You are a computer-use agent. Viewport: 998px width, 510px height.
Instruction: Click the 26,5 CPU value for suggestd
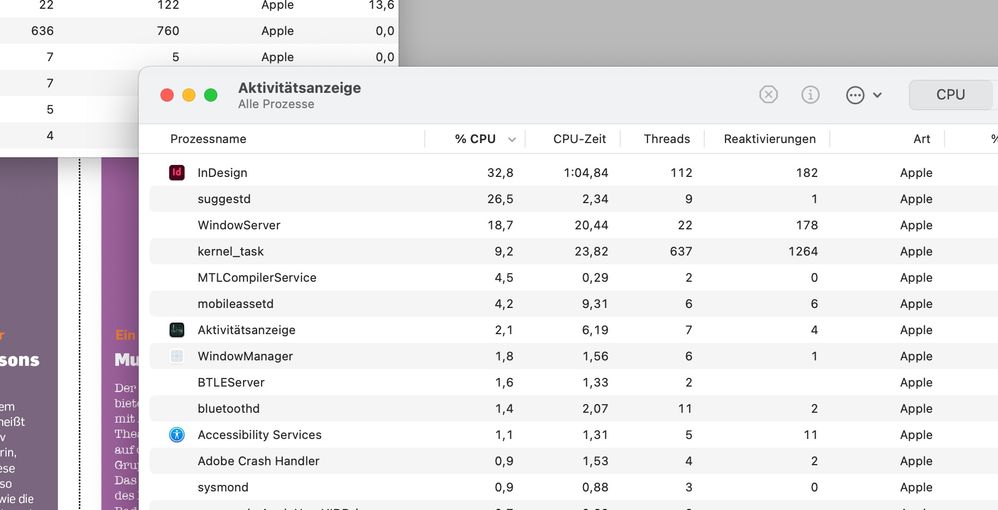point(500,199)
